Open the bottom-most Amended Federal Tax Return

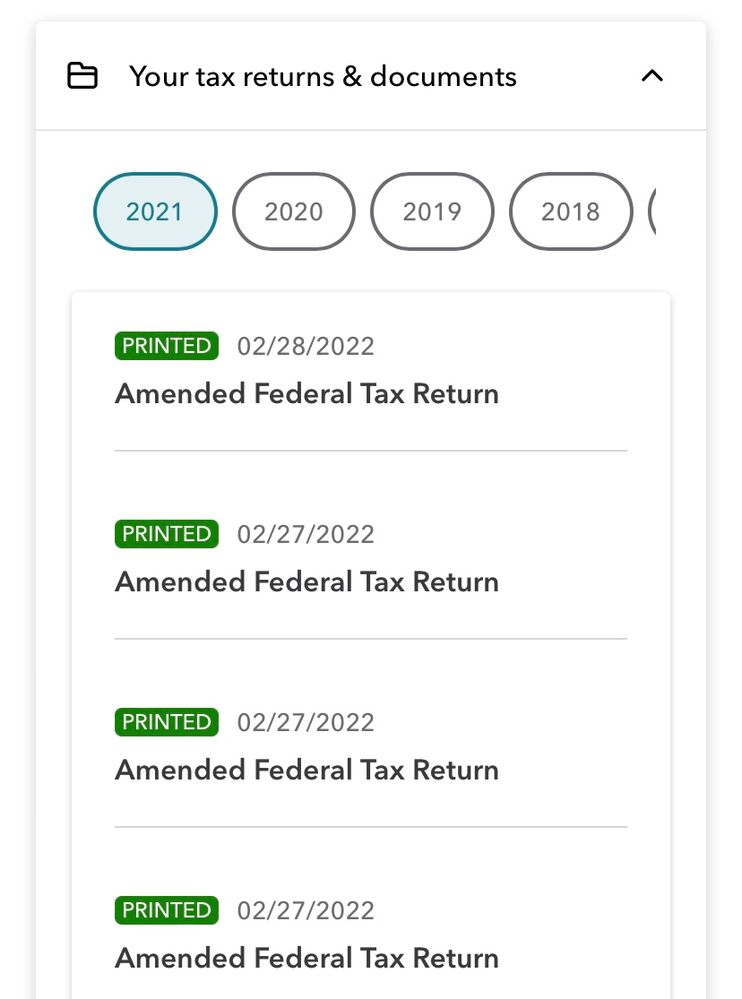tap(307, 958)
